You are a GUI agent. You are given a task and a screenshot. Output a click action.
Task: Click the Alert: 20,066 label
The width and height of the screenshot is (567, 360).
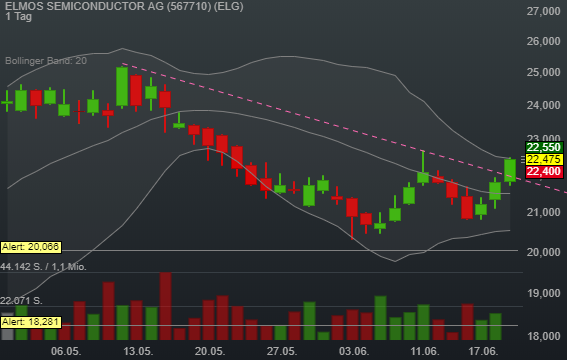point(31,247)
